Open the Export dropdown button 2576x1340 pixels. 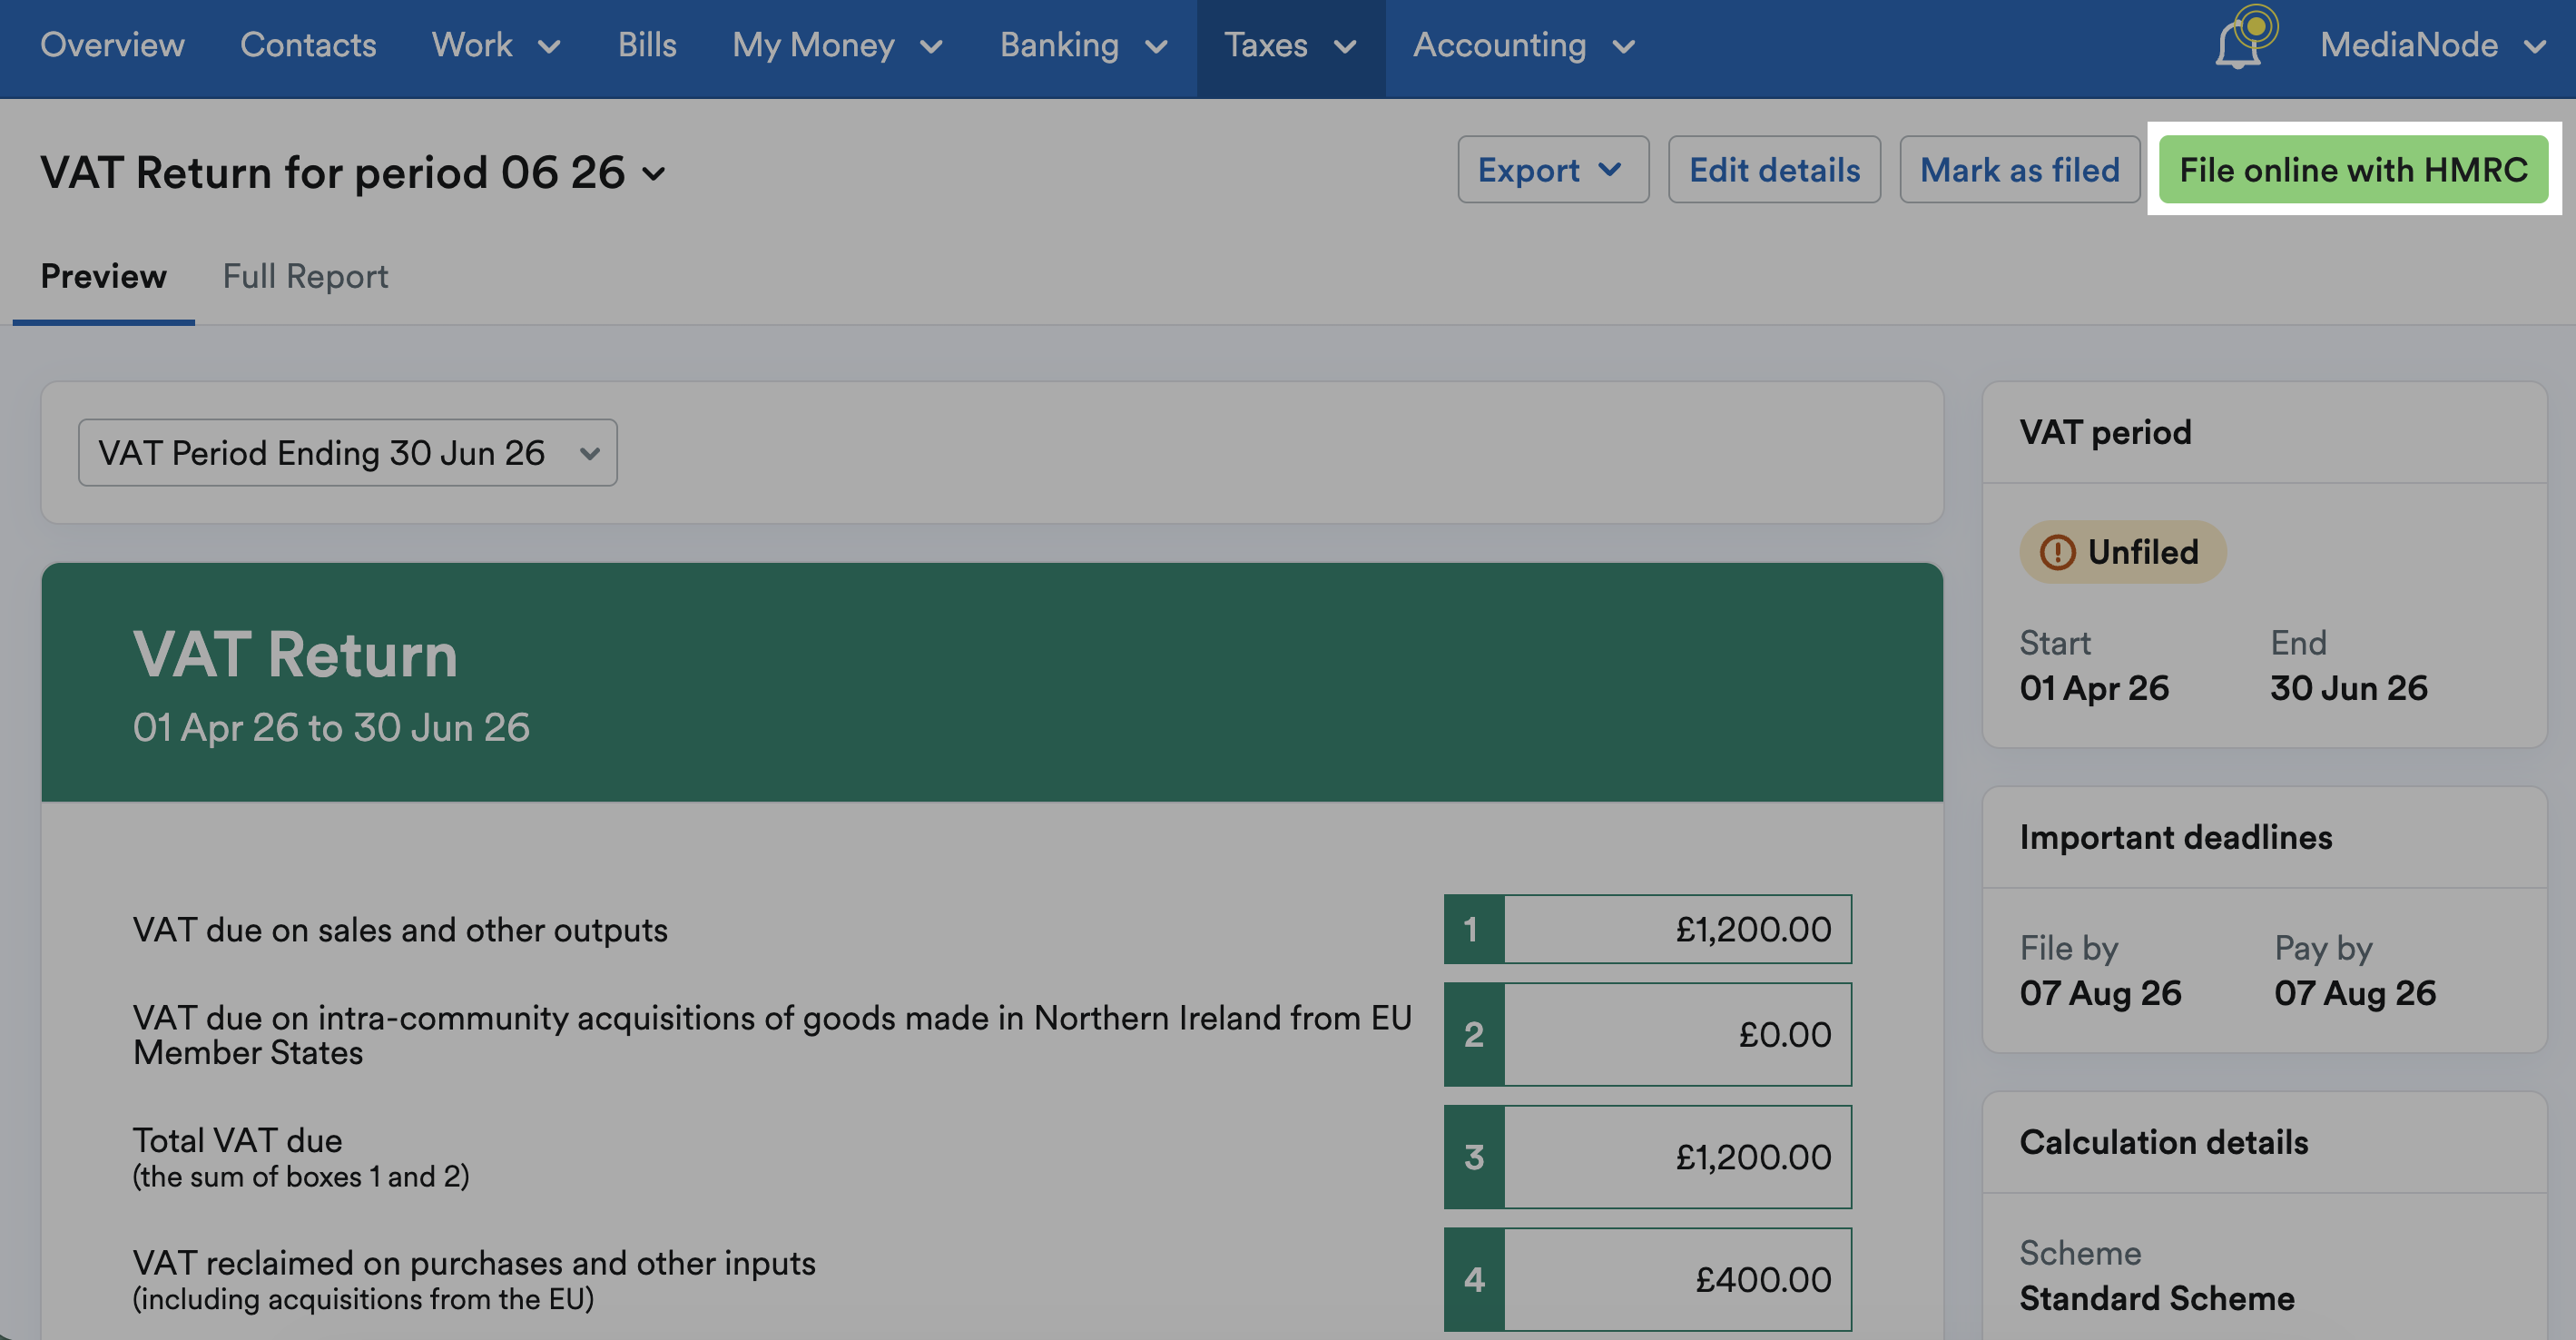click(1552, 170)
